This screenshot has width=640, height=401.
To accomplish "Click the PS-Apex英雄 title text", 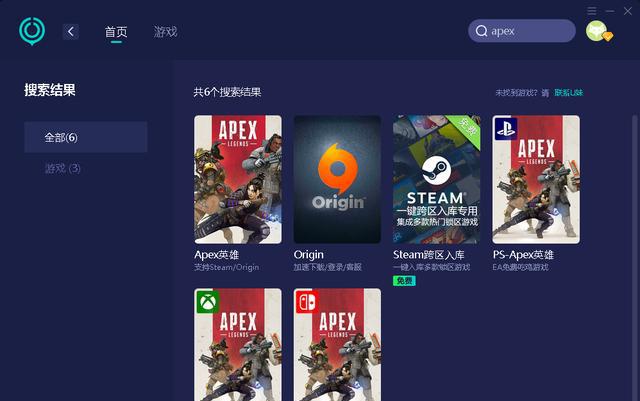I will (523, 255).
